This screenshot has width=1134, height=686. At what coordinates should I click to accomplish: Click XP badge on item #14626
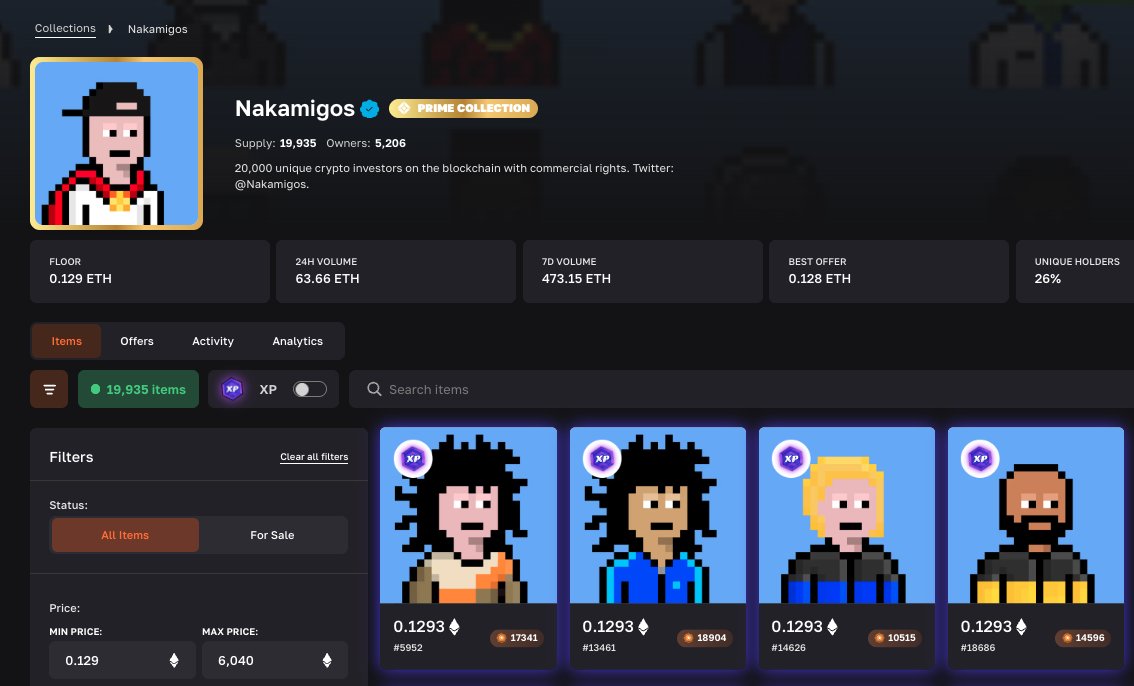pyautogui.click(x=791, y=458)
